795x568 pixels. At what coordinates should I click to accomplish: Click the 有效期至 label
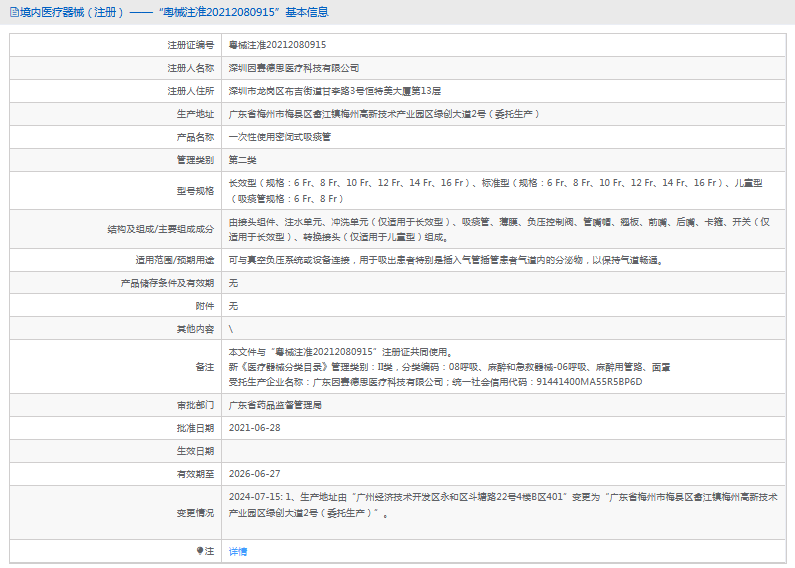click(195, 474)
